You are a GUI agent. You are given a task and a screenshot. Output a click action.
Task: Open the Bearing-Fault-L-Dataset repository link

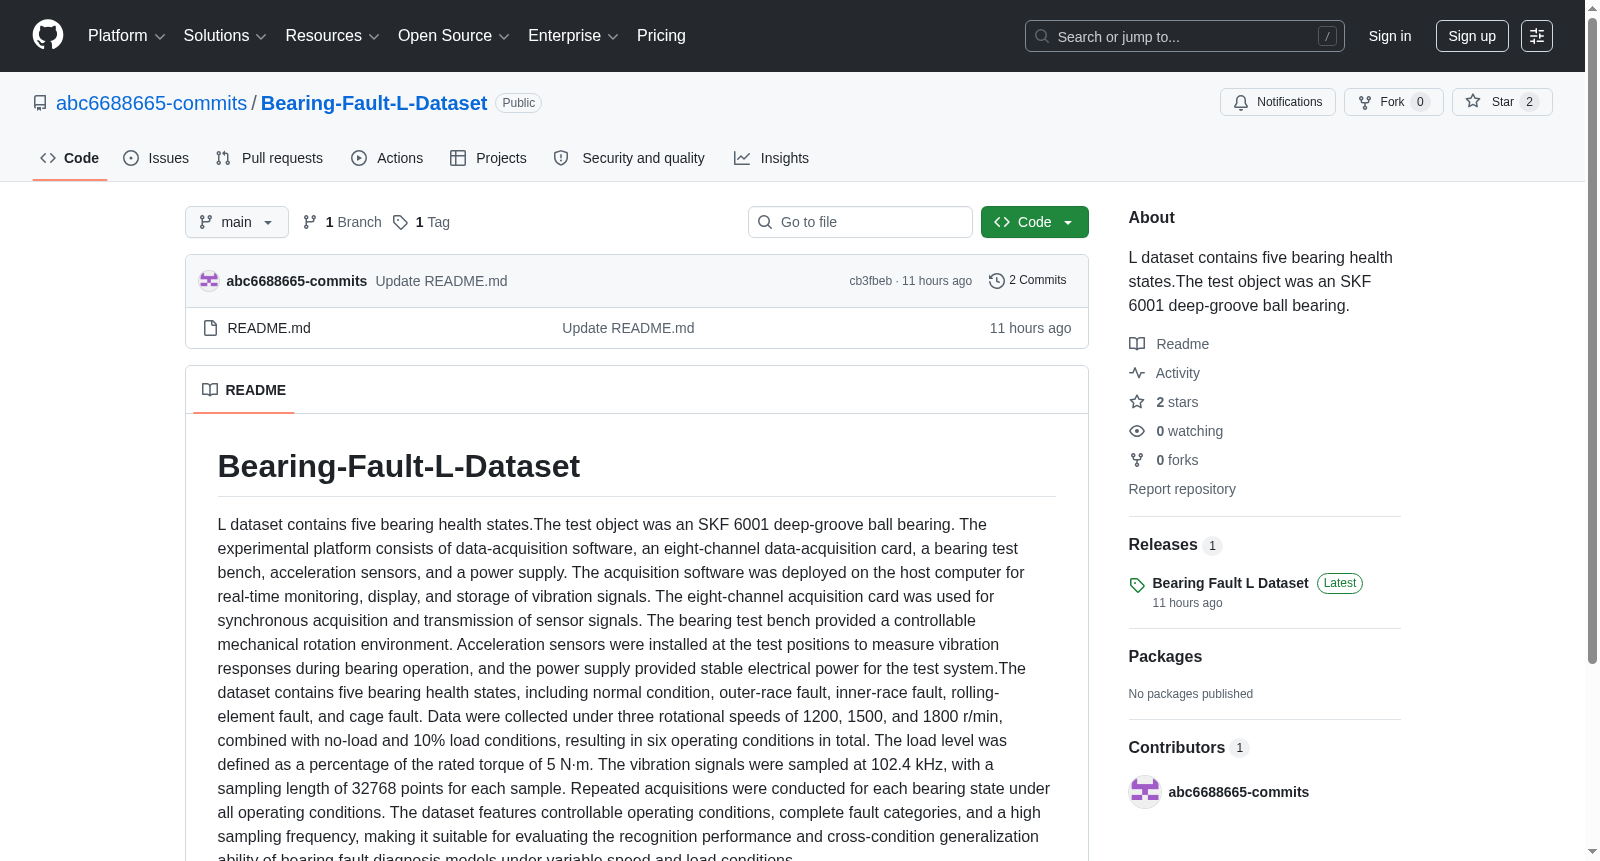(374, 103)
